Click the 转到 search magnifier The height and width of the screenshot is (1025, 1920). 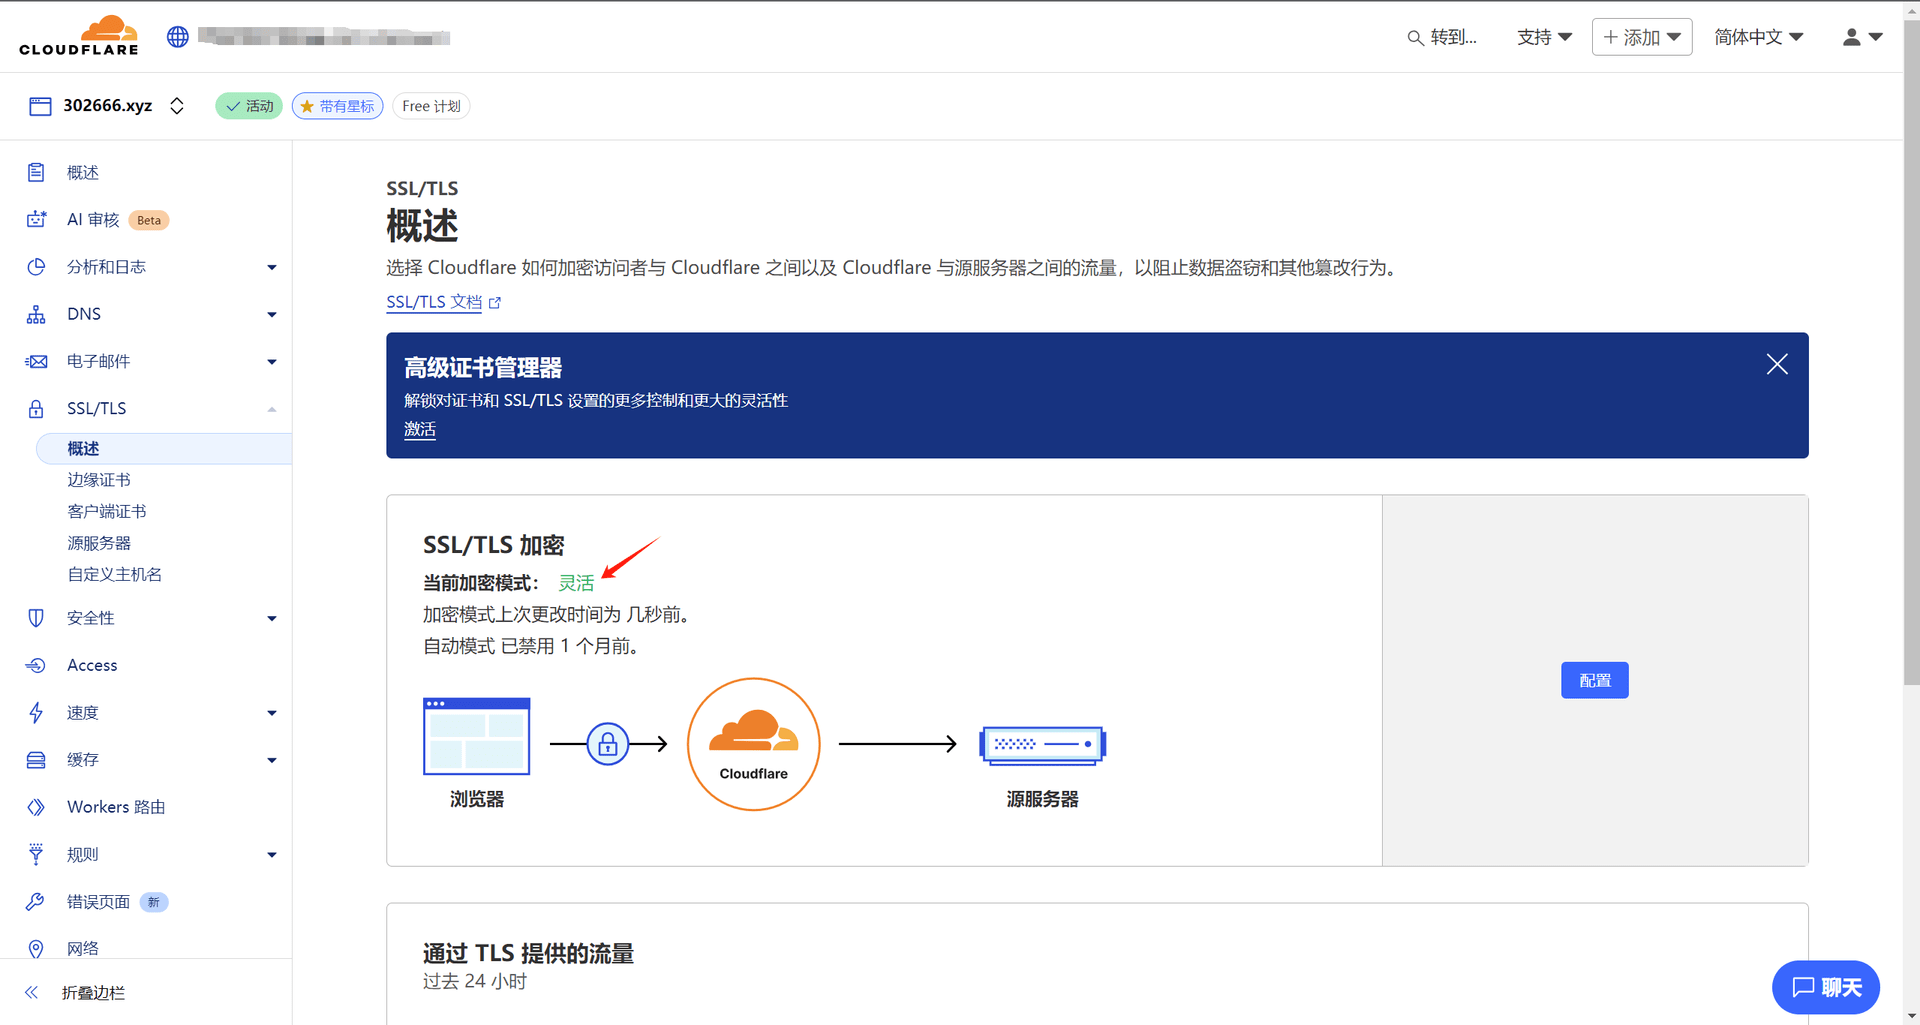(1414, 37)
